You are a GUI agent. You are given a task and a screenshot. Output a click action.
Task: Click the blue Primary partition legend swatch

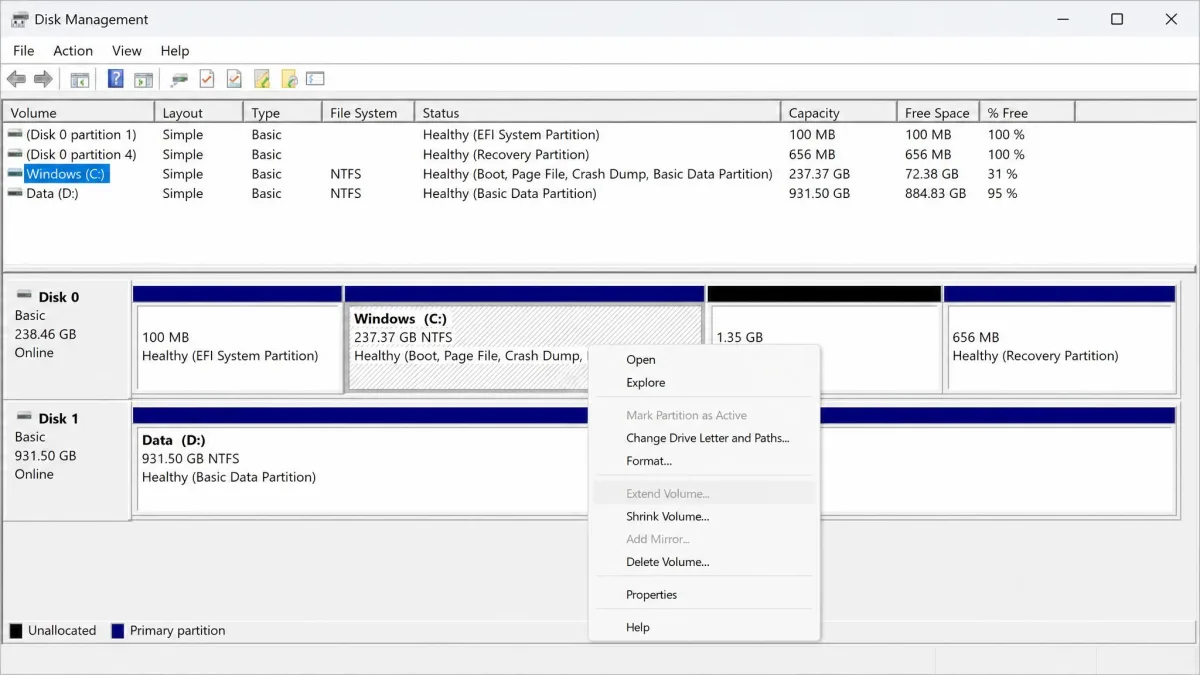pyautogui.click(x=117, y=631)
